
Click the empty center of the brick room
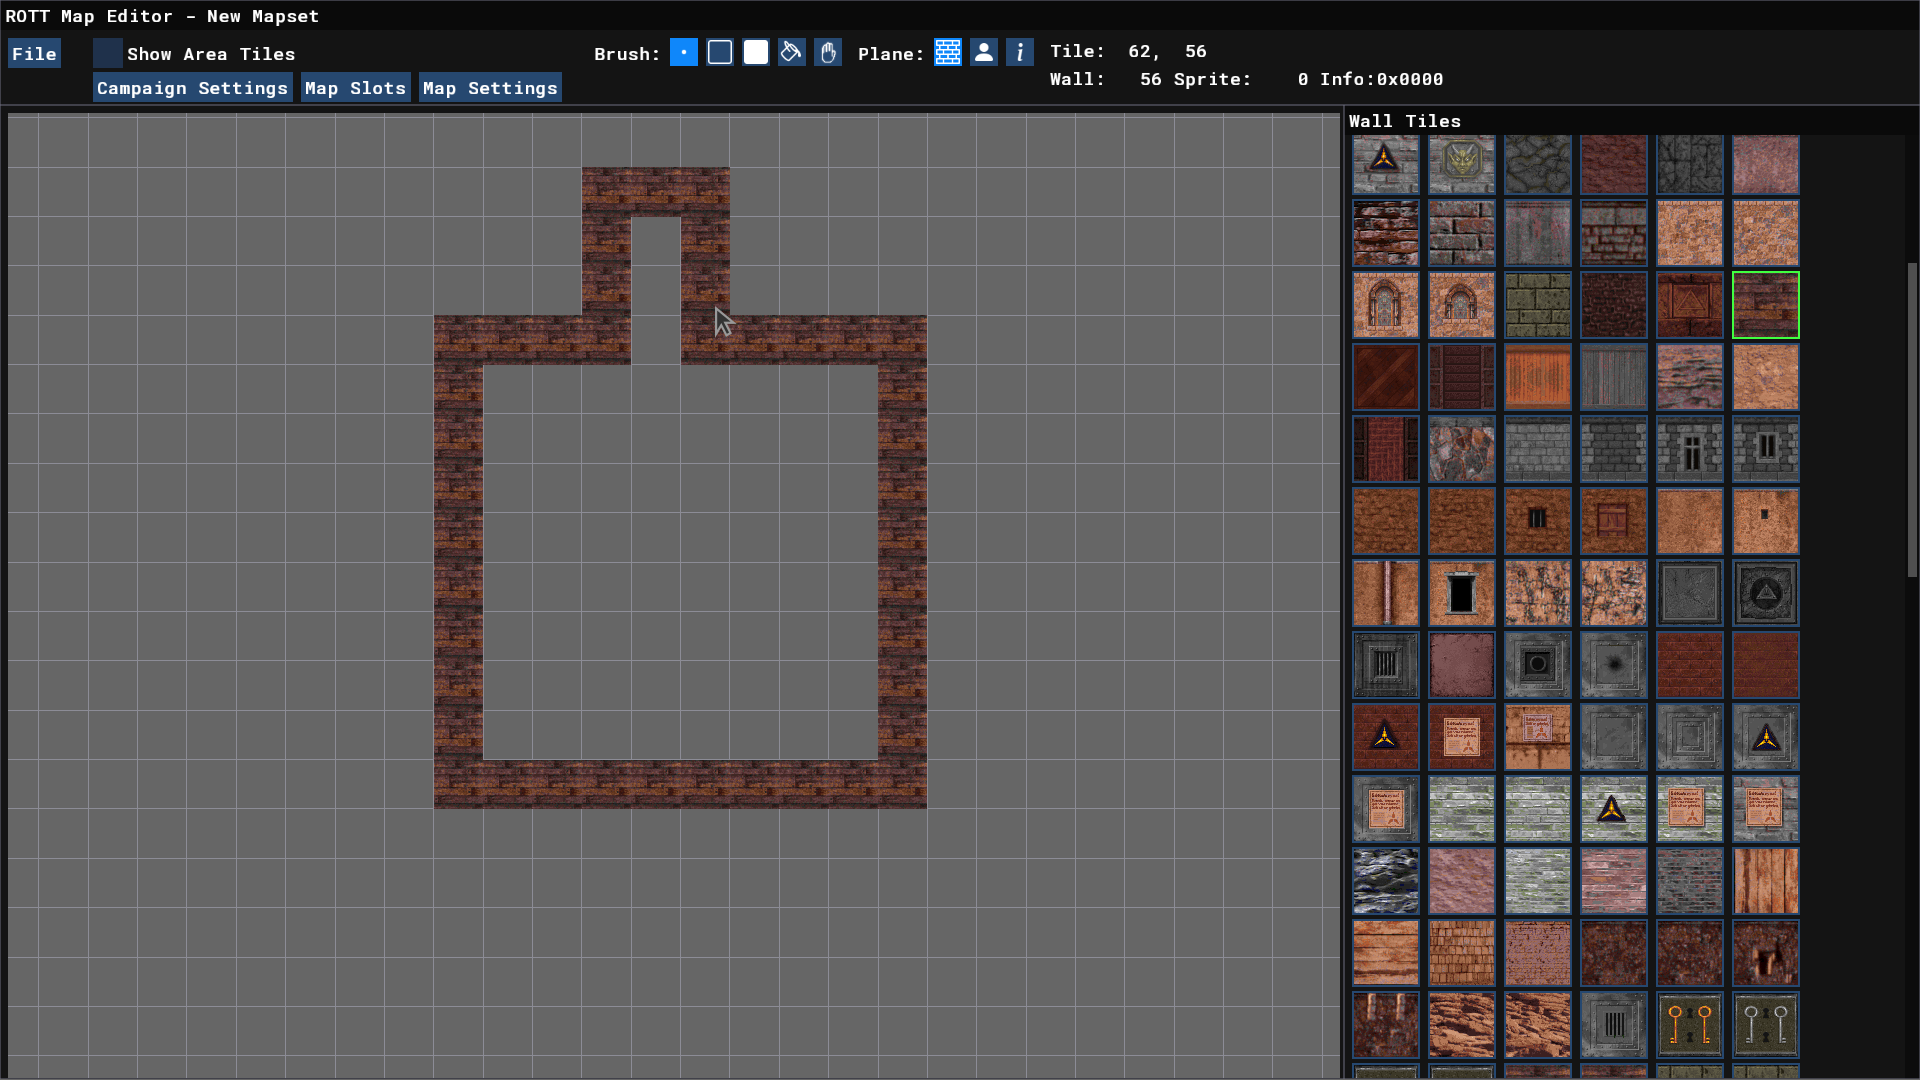(x=680, y=562)
